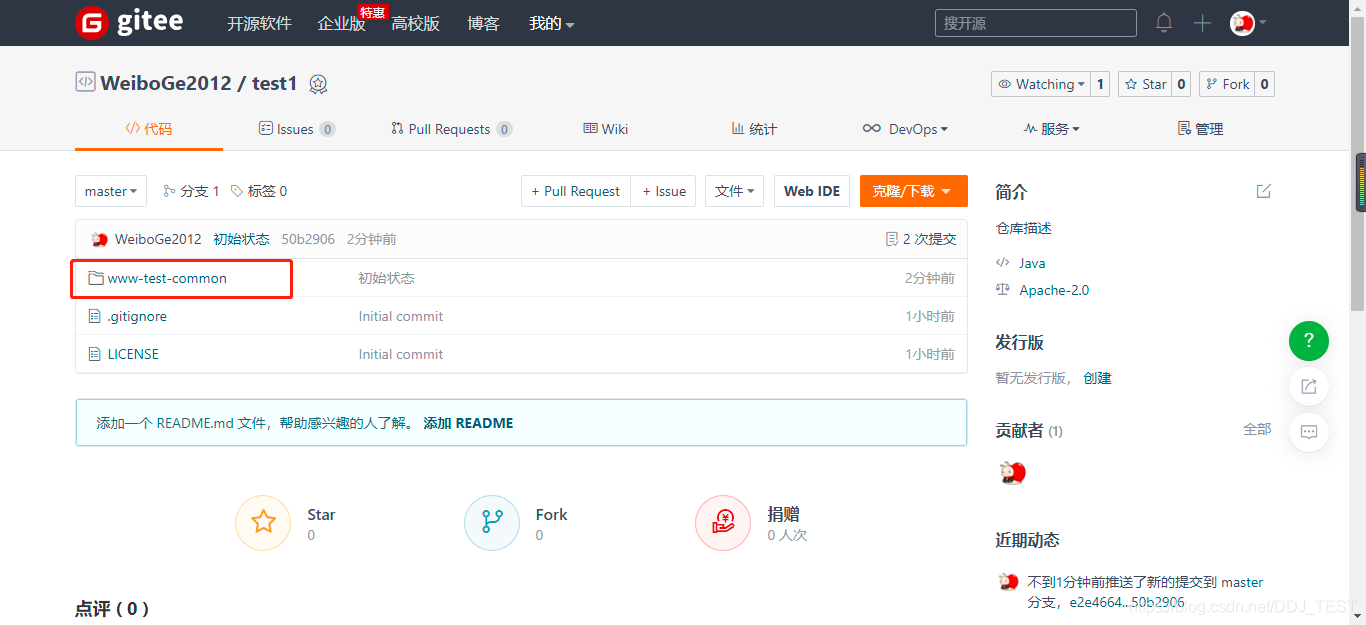Image resolution: width=1366 pixels, height=625 pixels.
Task: Click the watchers count 1
Action: pyautogui.click(x=1100, y=84)
